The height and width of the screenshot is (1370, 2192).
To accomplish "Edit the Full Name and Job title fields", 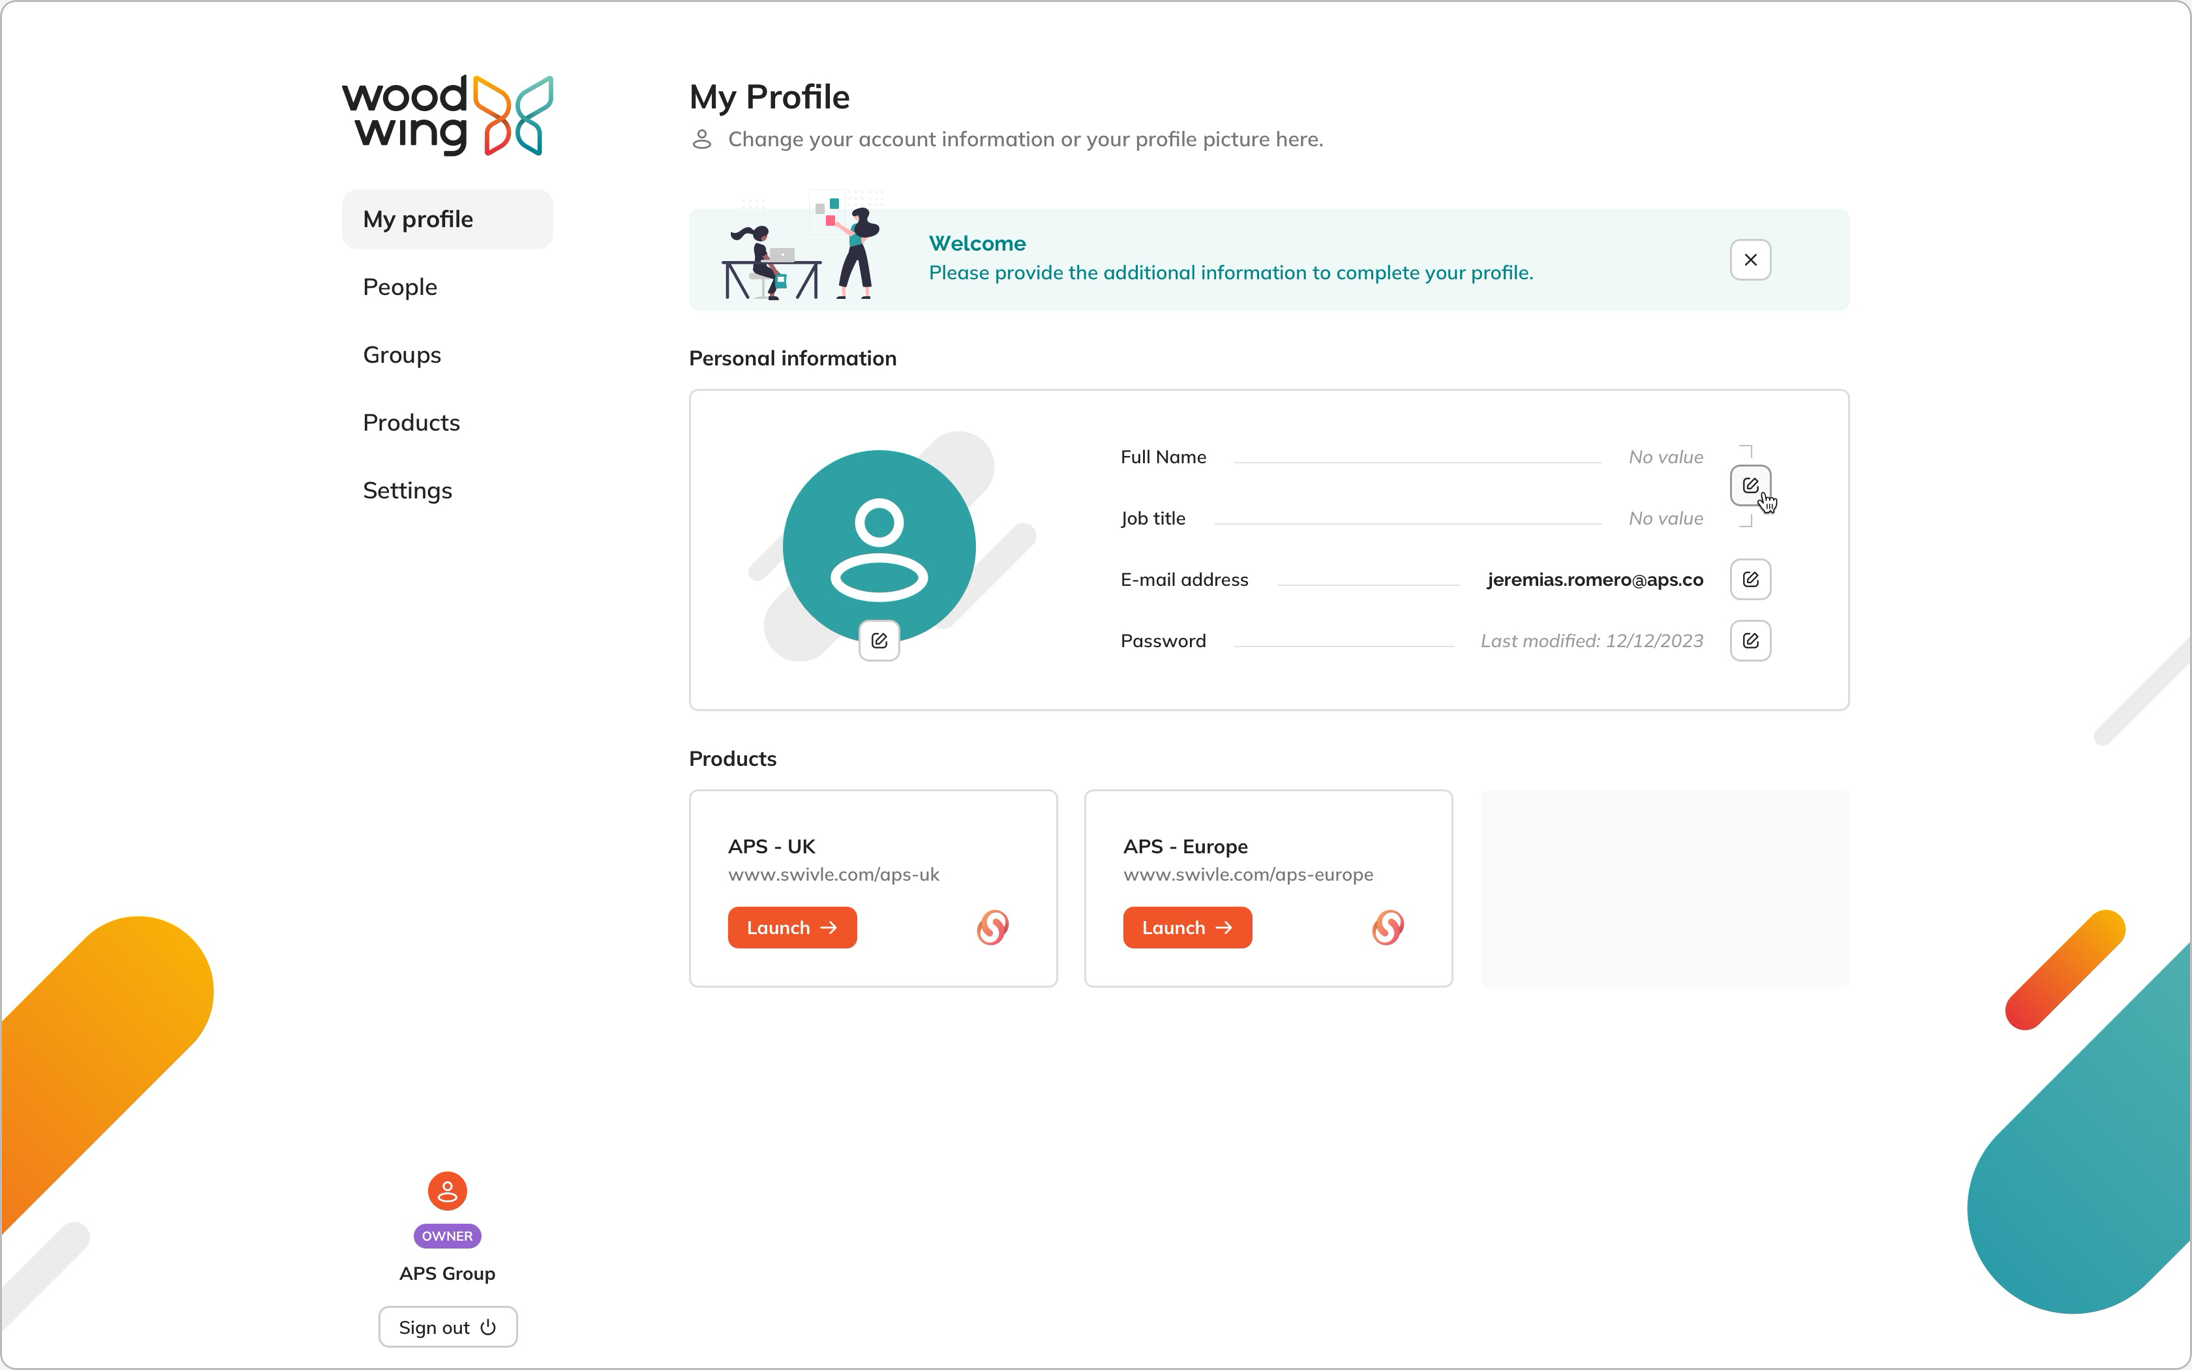I will pos(1750,485).
